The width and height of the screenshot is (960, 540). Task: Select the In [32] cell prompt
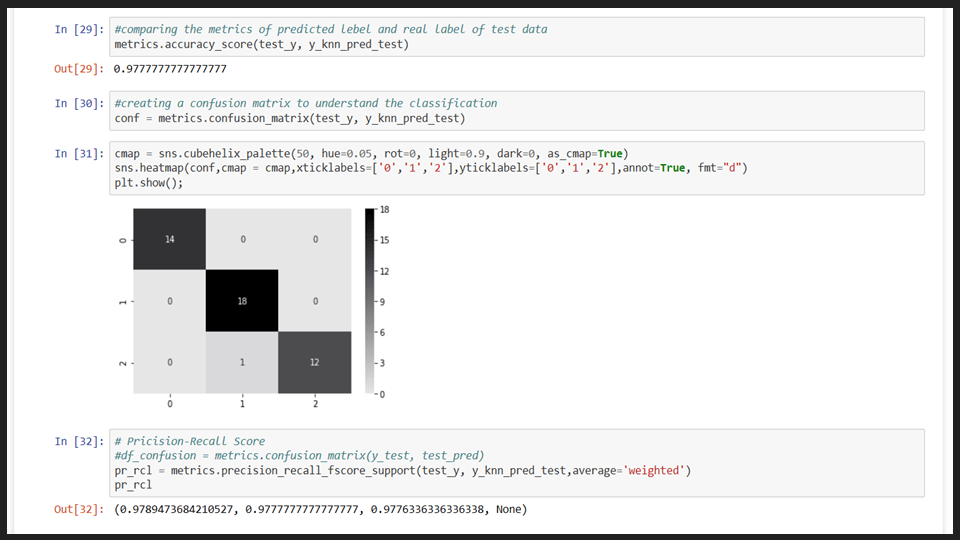tap(79, 441)
